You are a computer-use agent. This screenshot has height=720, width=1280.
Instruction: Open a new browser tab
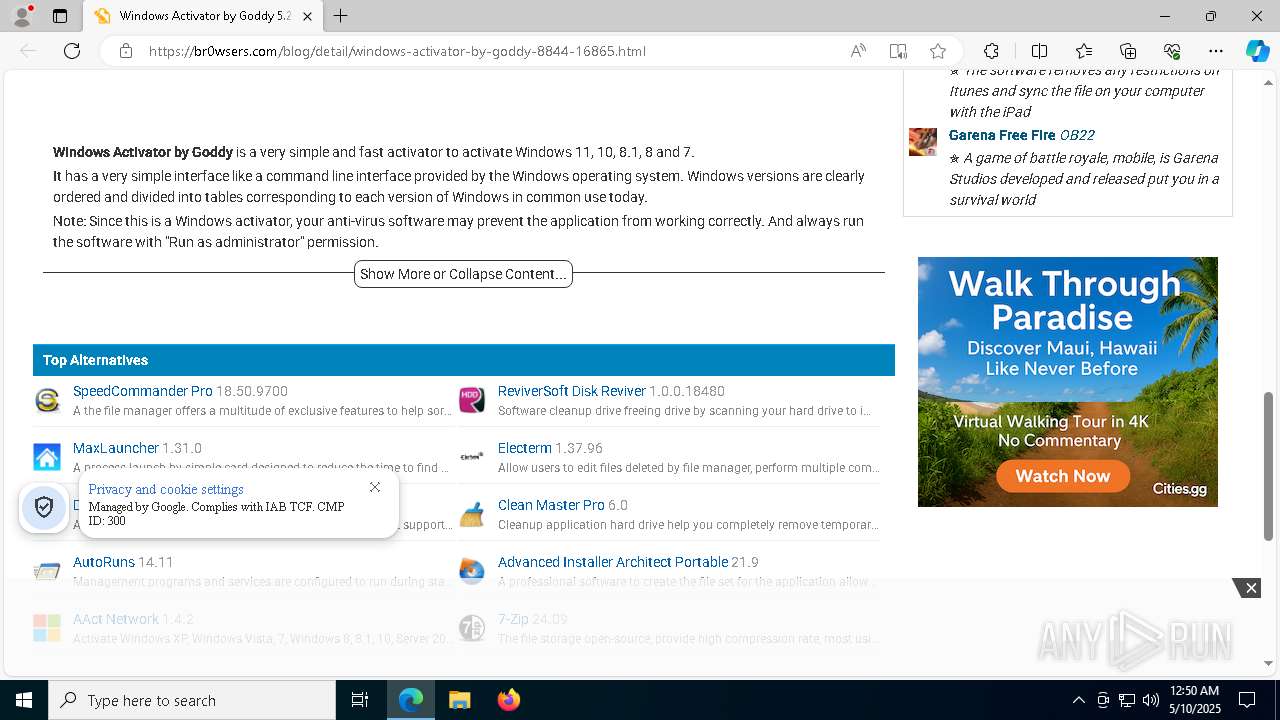click(x=341, y=16)
